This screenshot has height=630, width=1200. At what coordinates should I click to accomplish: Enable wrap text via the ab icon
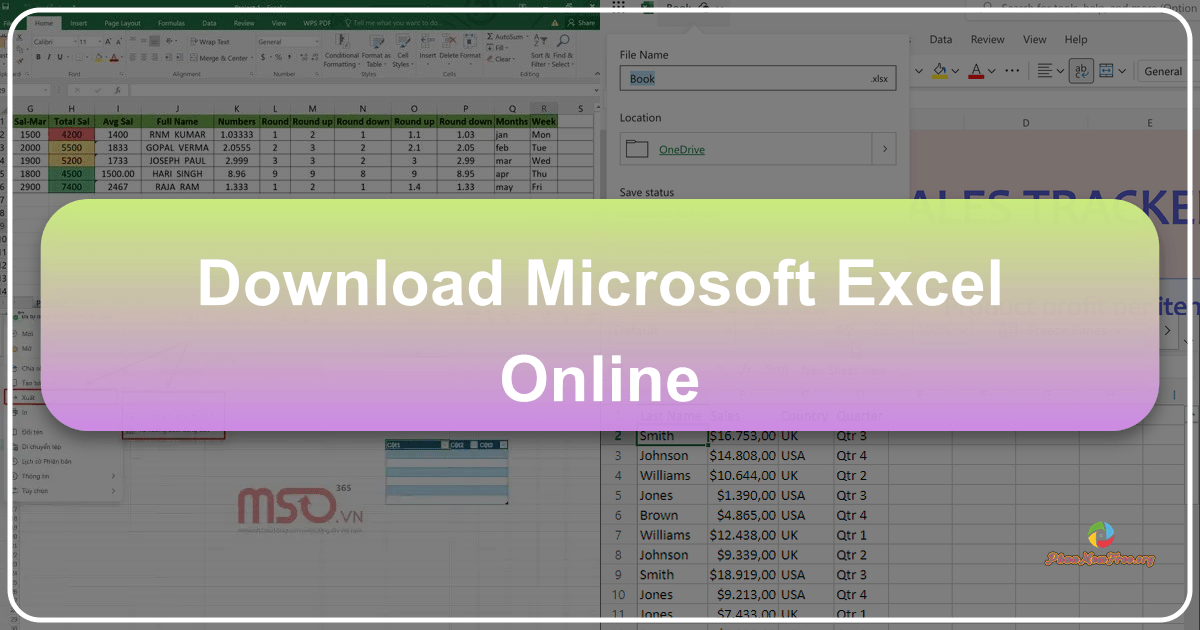(x=1081, y=72)
